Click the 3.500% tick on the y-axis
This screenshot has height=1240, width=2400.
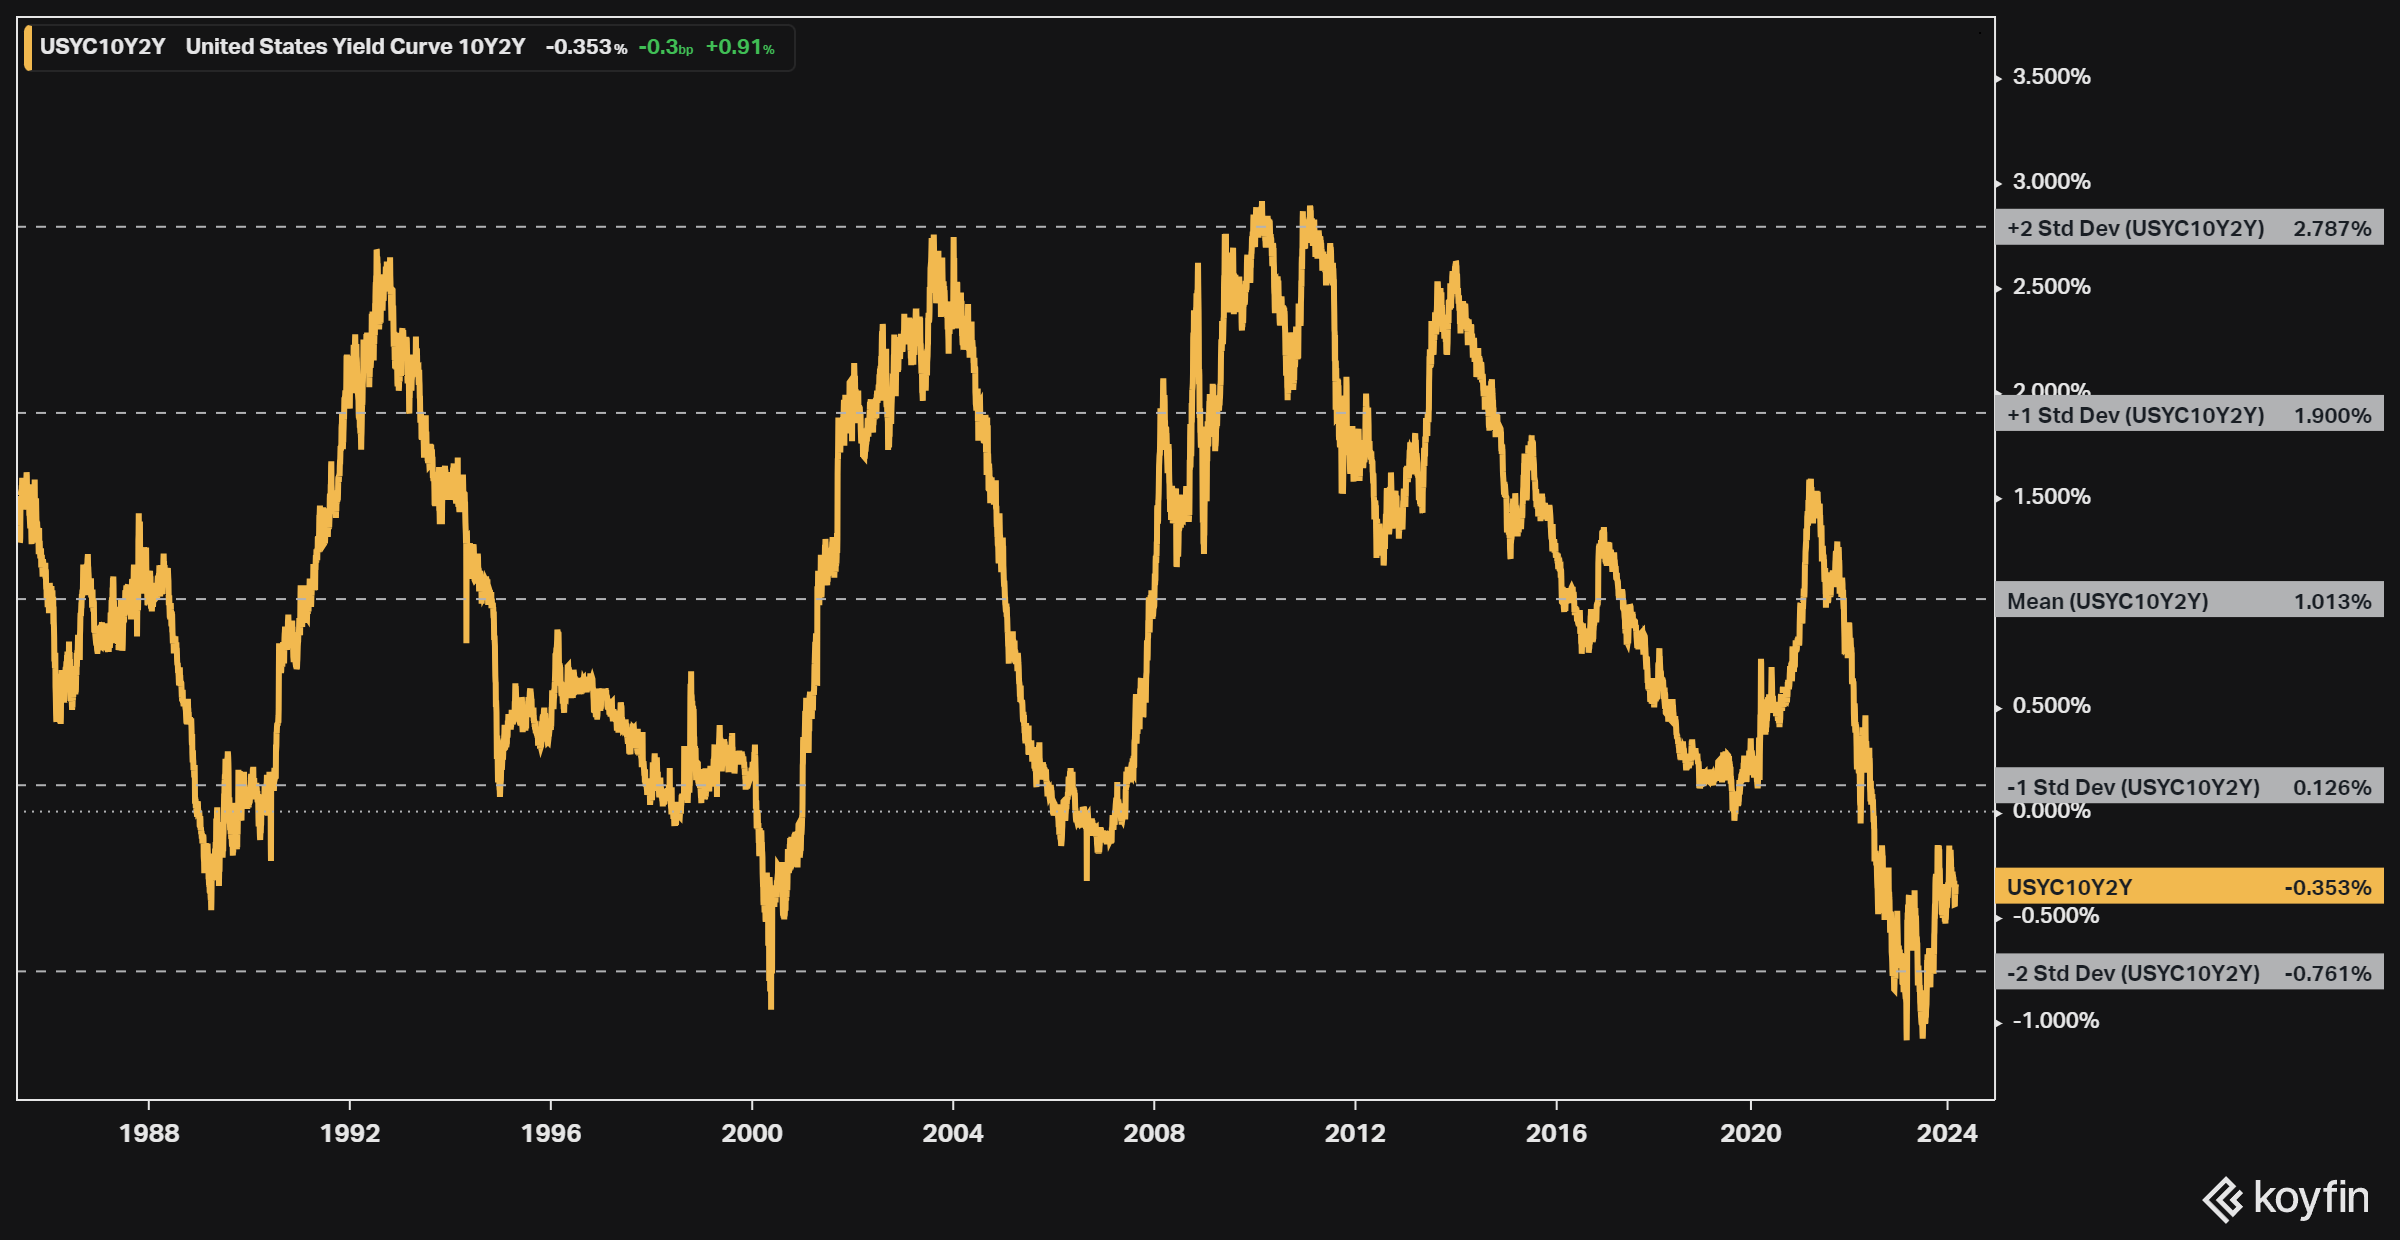[2051, 77]
